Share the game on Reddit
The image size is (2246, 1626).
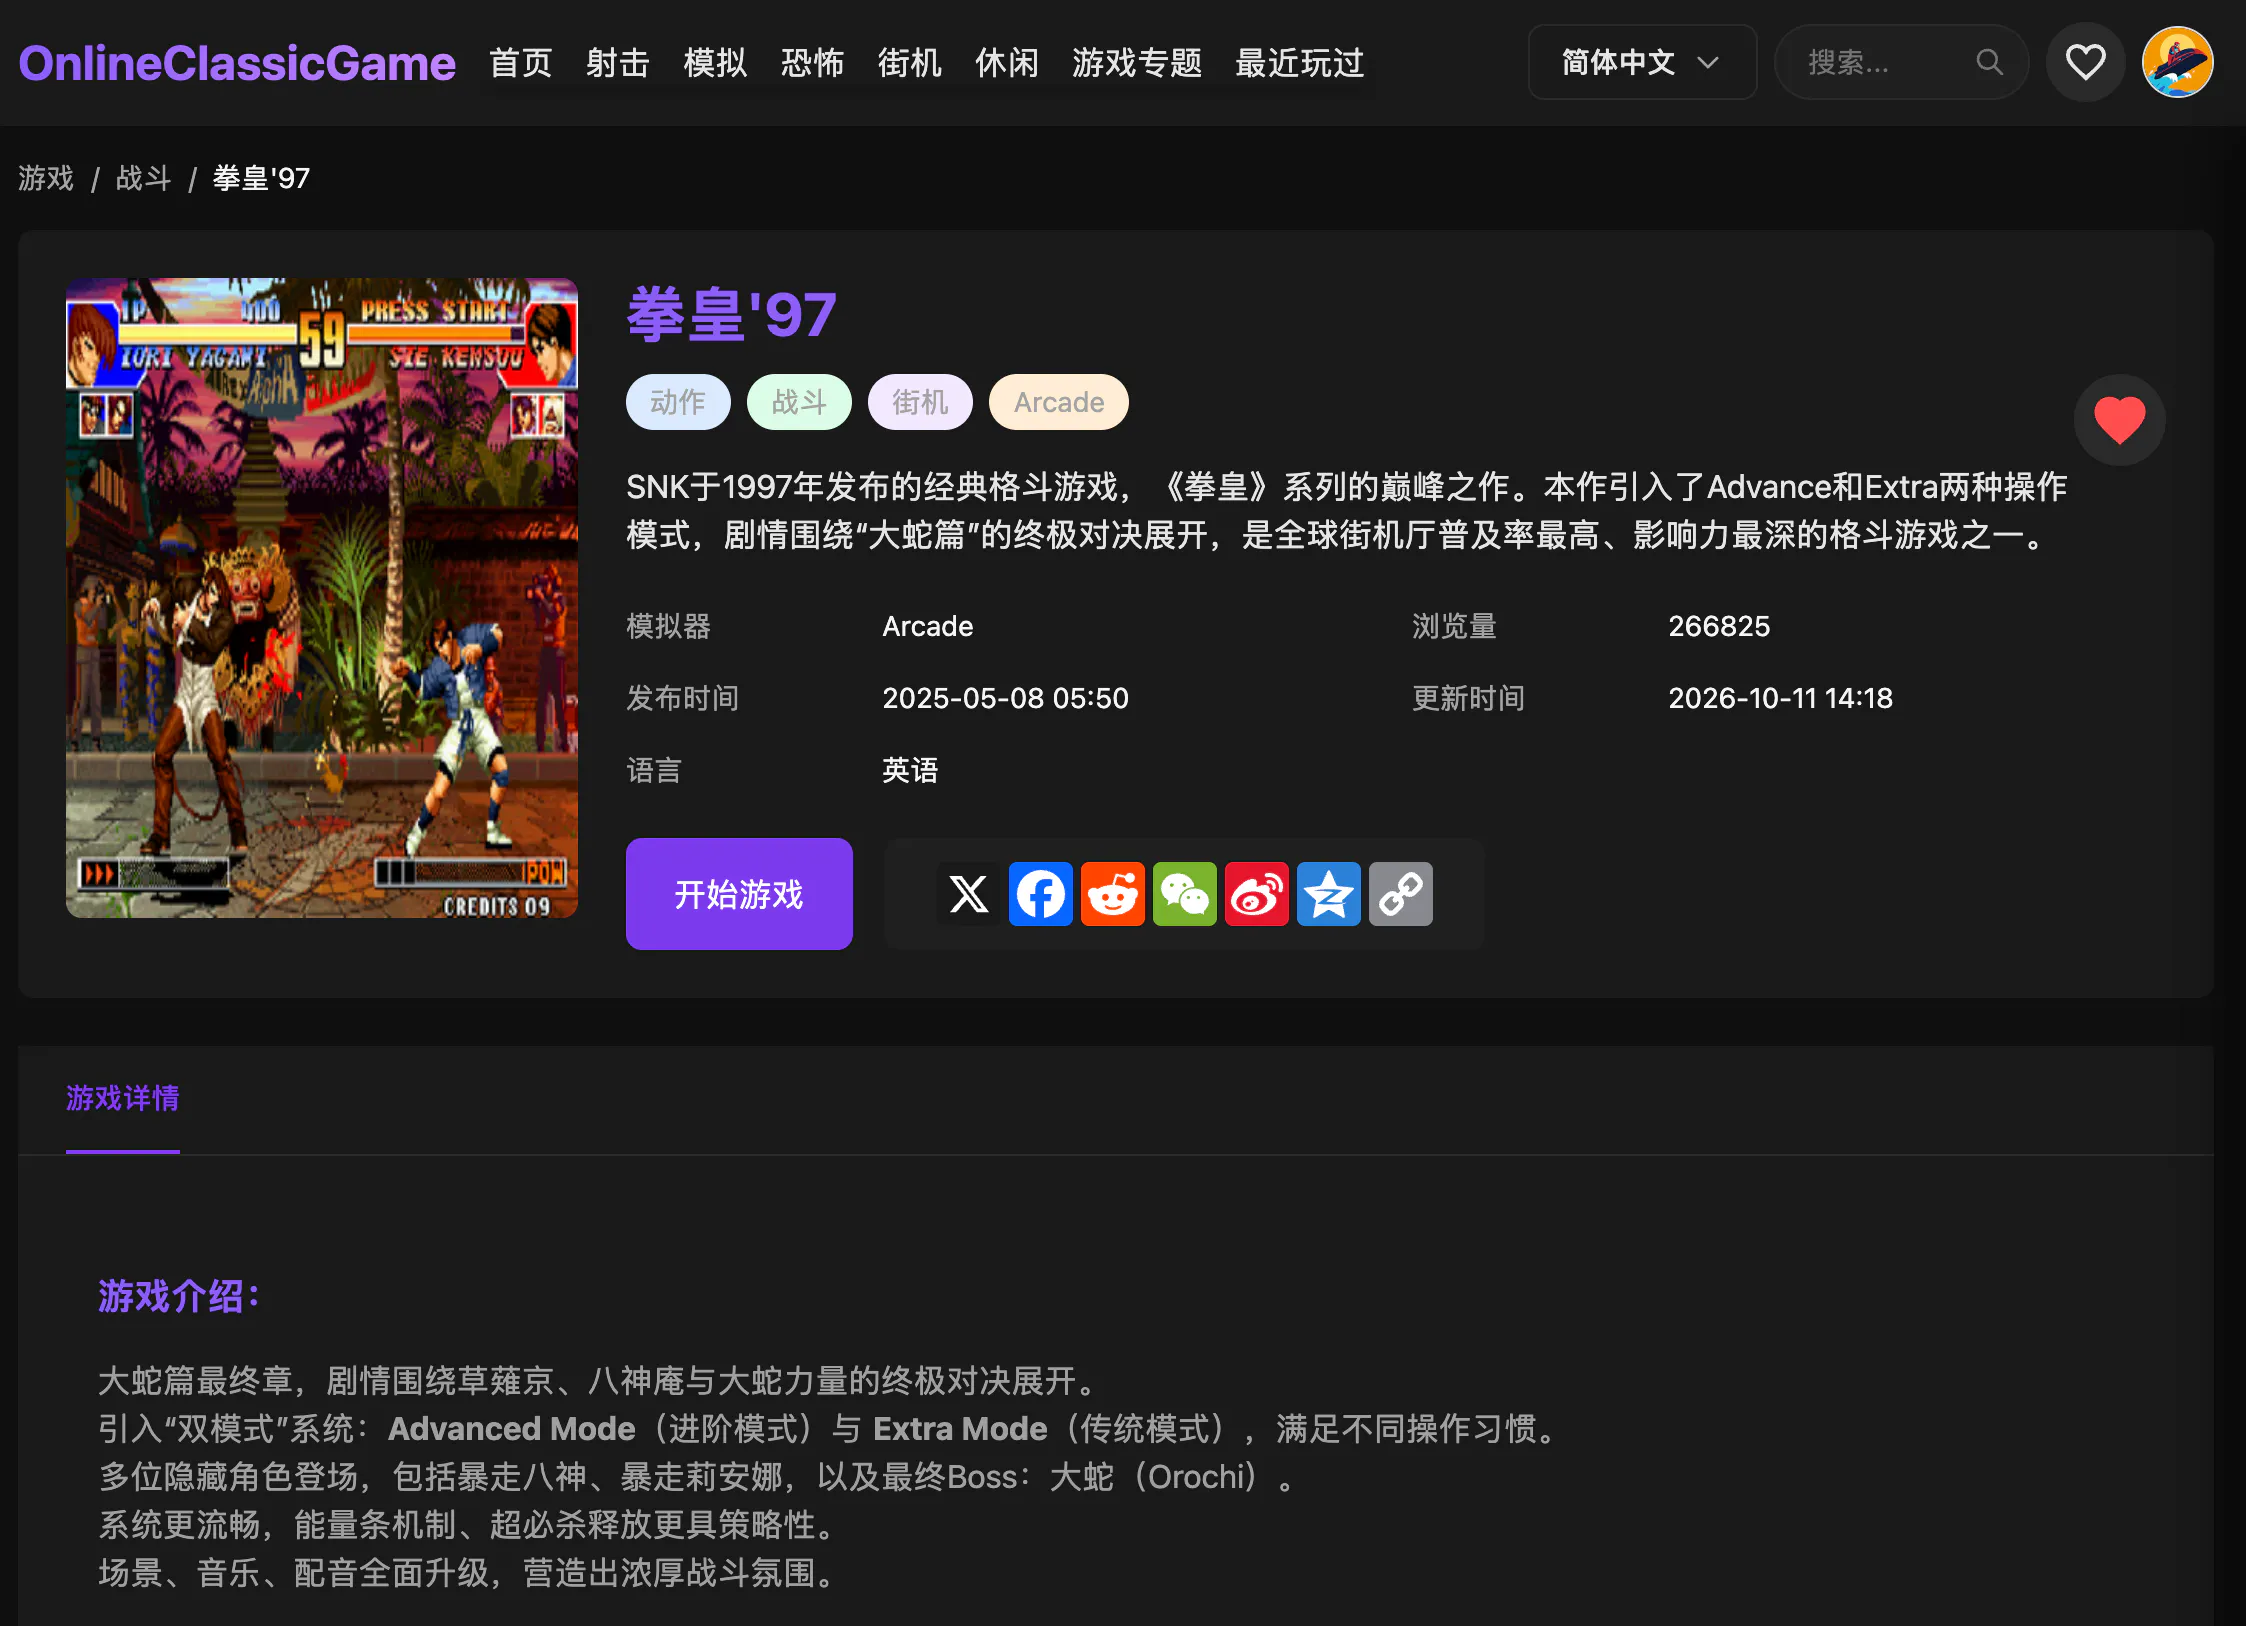tap(1112, 894)
